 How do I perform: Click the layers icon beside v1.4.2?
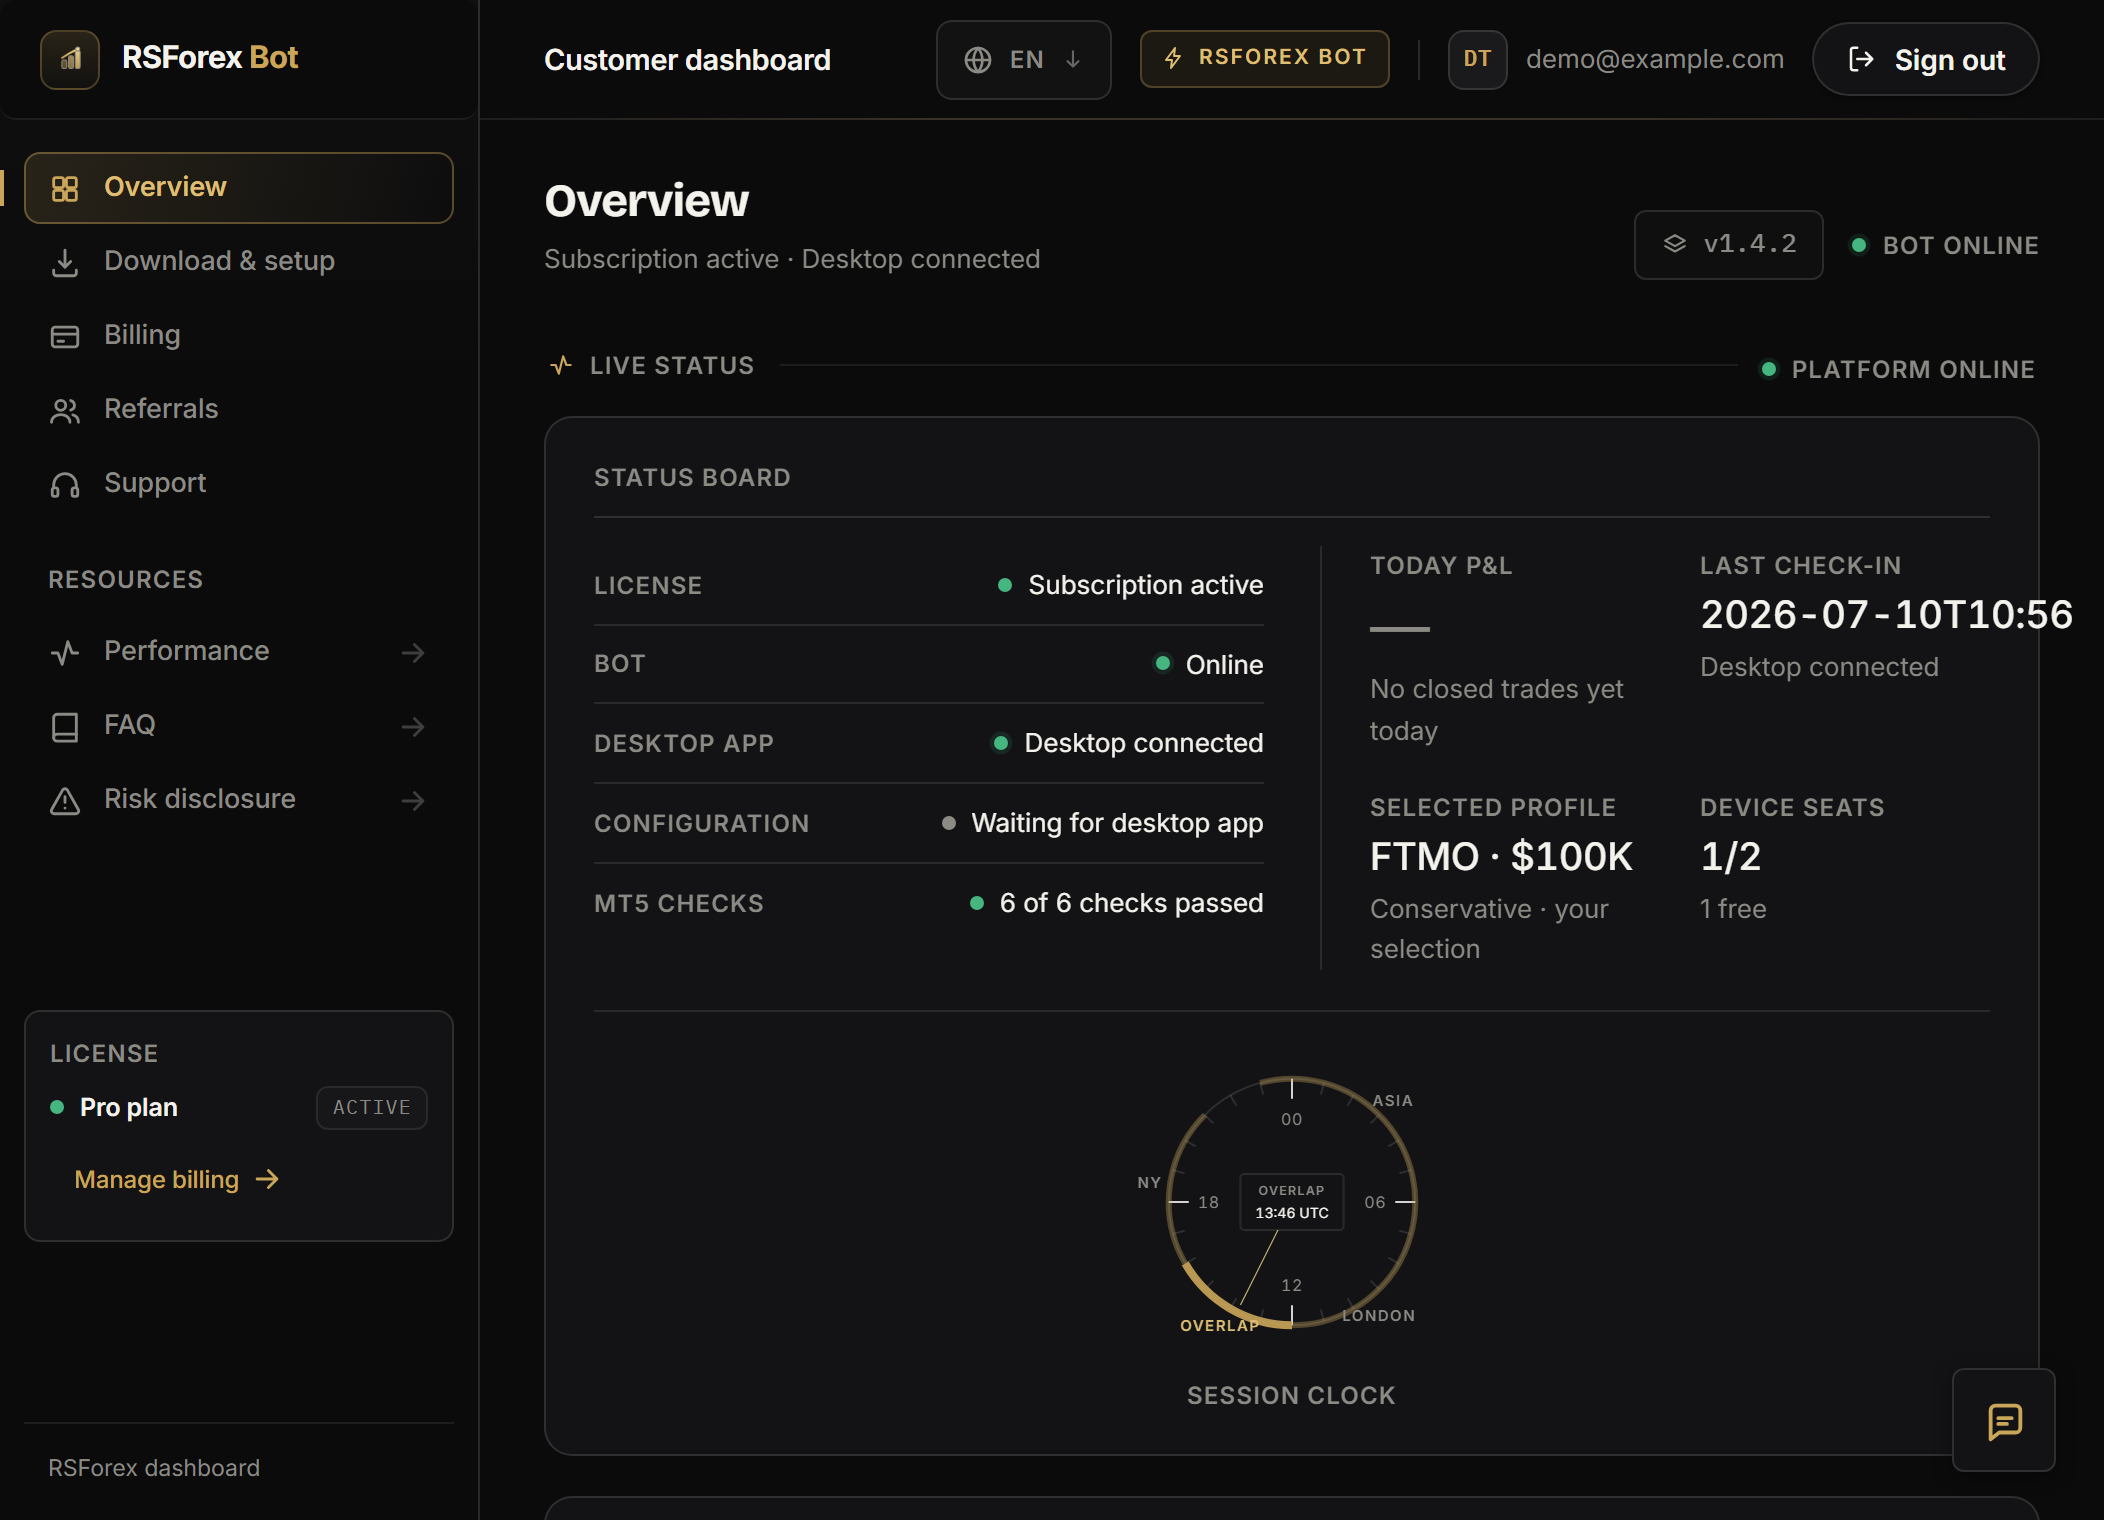1675,244
